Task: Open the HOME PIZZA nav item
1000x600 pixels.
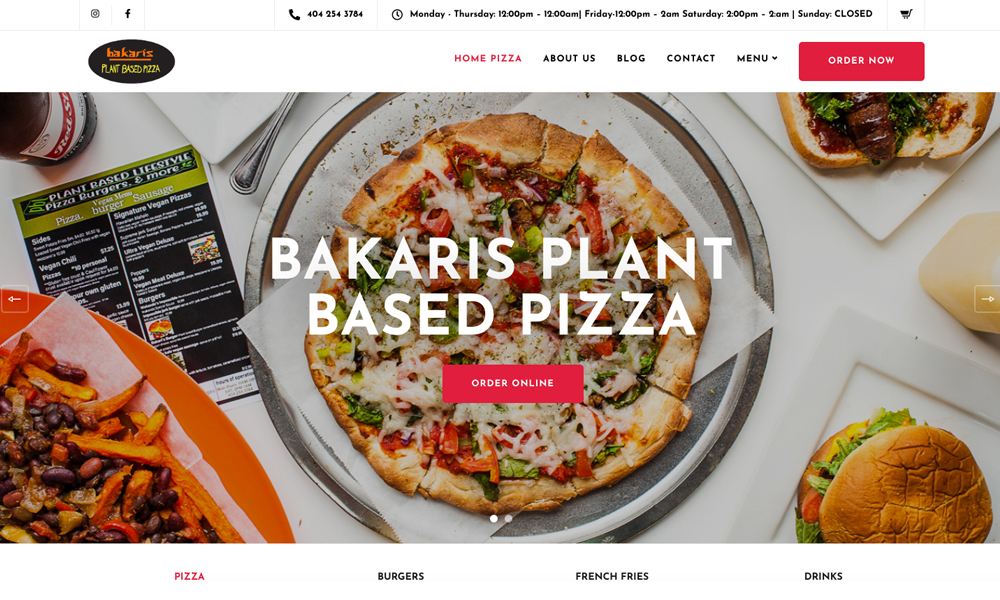Action: click(x=488, y=58)
